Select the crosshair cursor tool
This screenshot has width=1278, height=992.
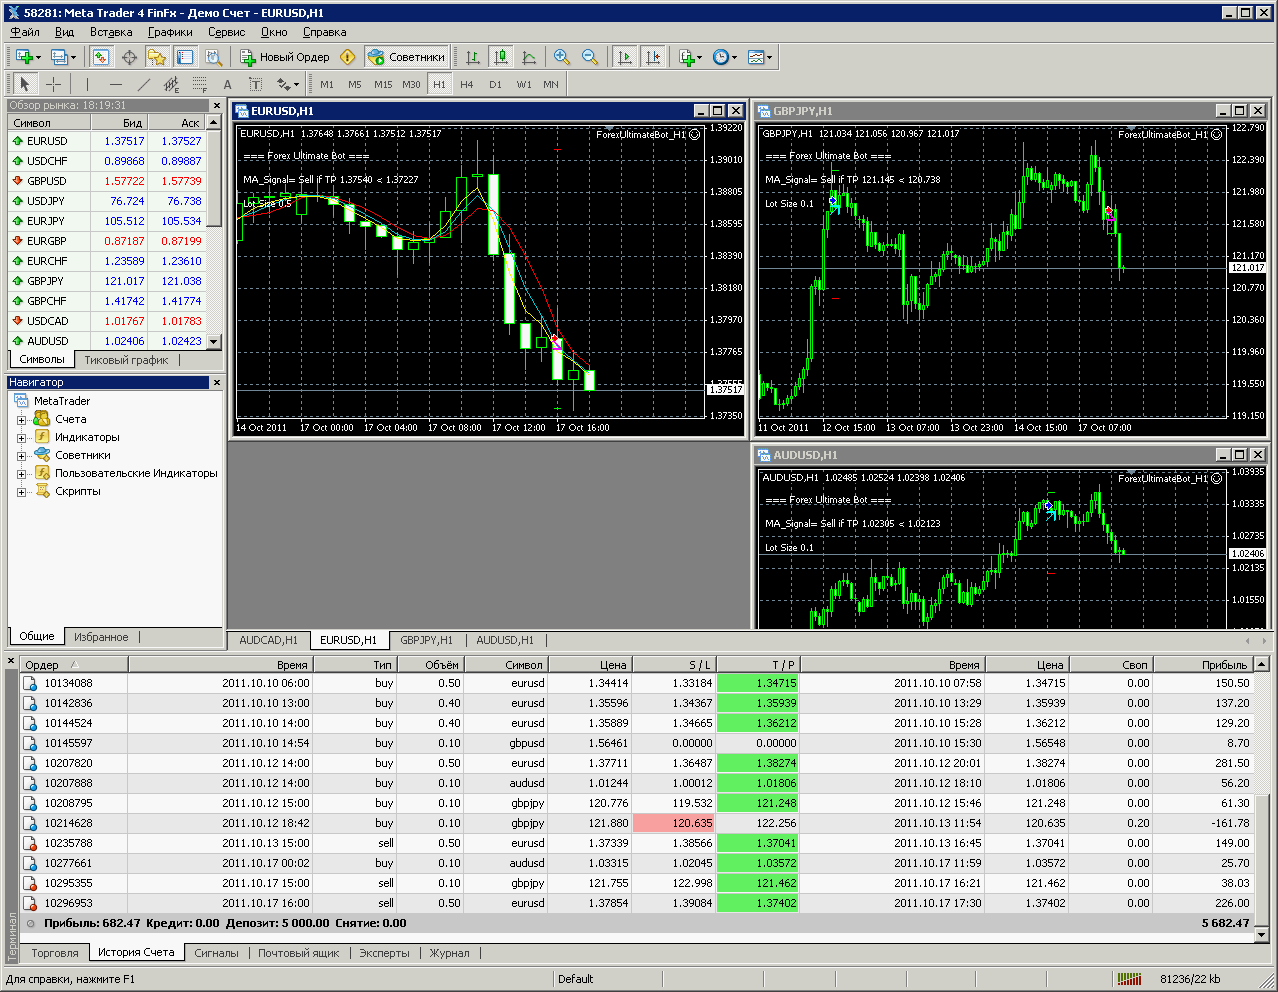coord(54,84)
